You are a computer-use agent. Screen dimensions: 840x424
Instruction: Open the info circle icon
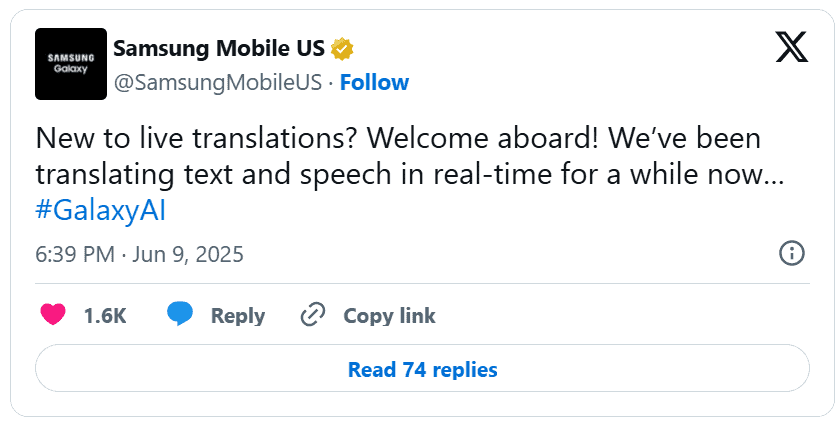[792, 253]
